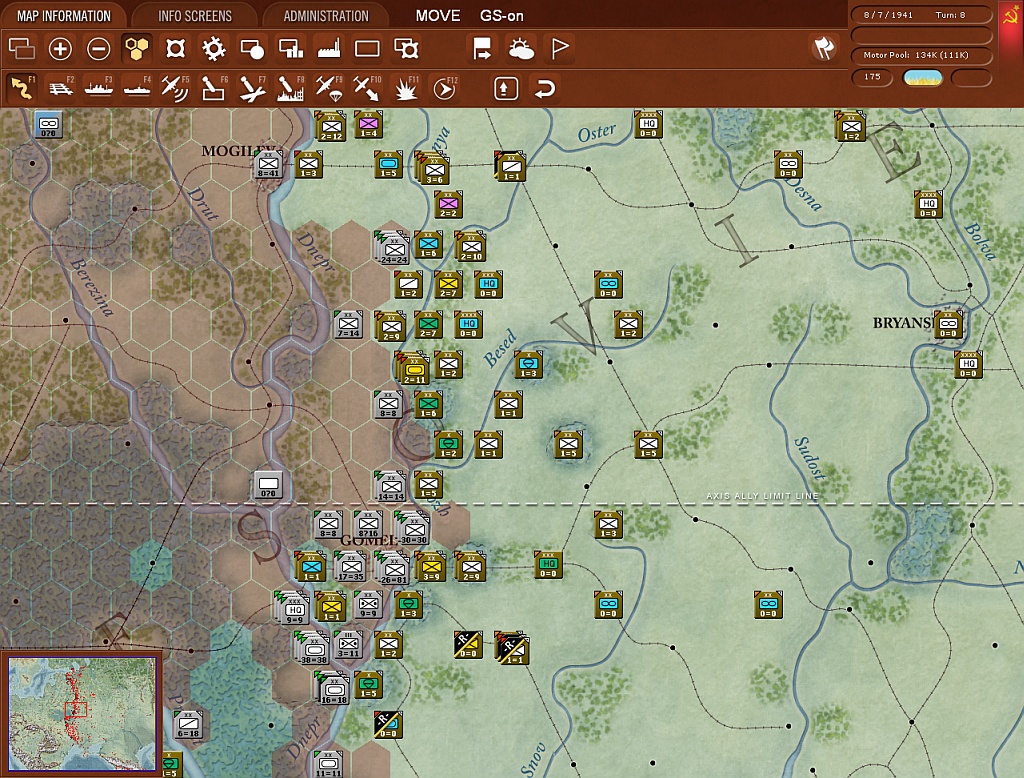The height and width of the screenshot is (778, 1024).
Task: Click the Soviet hammer and sickle emblem
Action: point(1011,16)
